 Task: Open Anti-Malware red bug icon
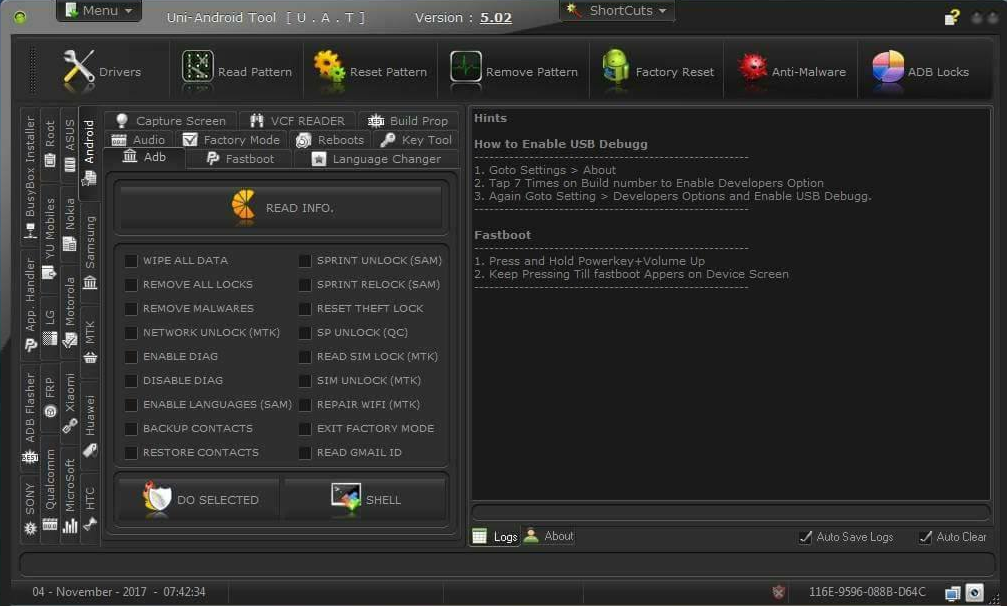pos(752,66)
